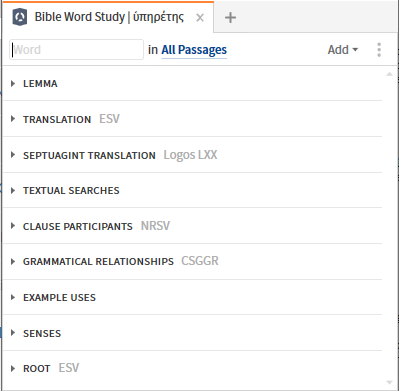399x391 pixels.
Task: Click the ESV label beside Translation
Action: (x=109, y=119)
